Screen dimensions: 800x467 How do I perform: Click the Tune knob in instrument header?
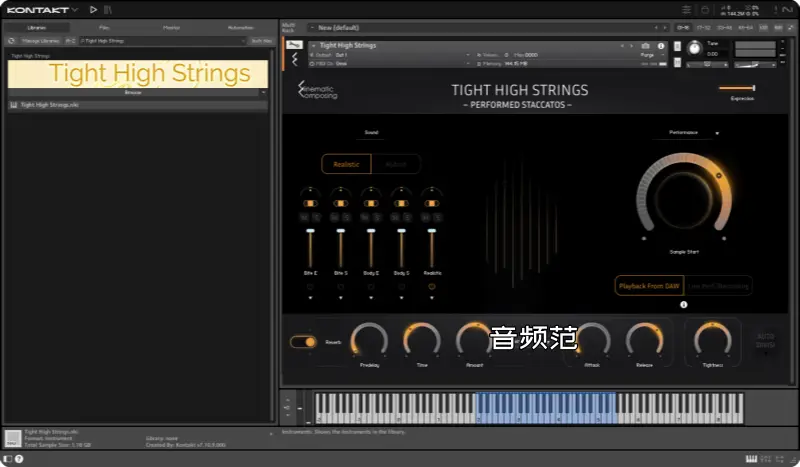point(693,46)
